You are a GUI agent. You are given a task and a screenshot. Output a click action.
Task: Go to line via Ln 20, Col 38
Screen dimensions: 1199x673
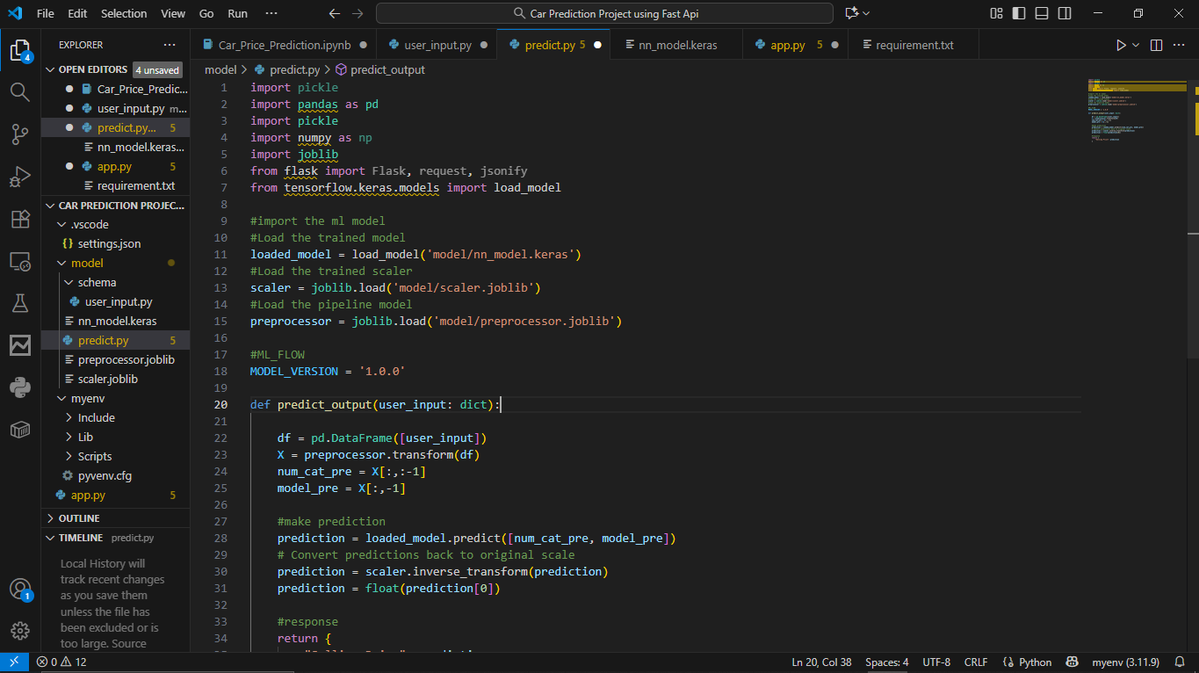pos(821,662)
